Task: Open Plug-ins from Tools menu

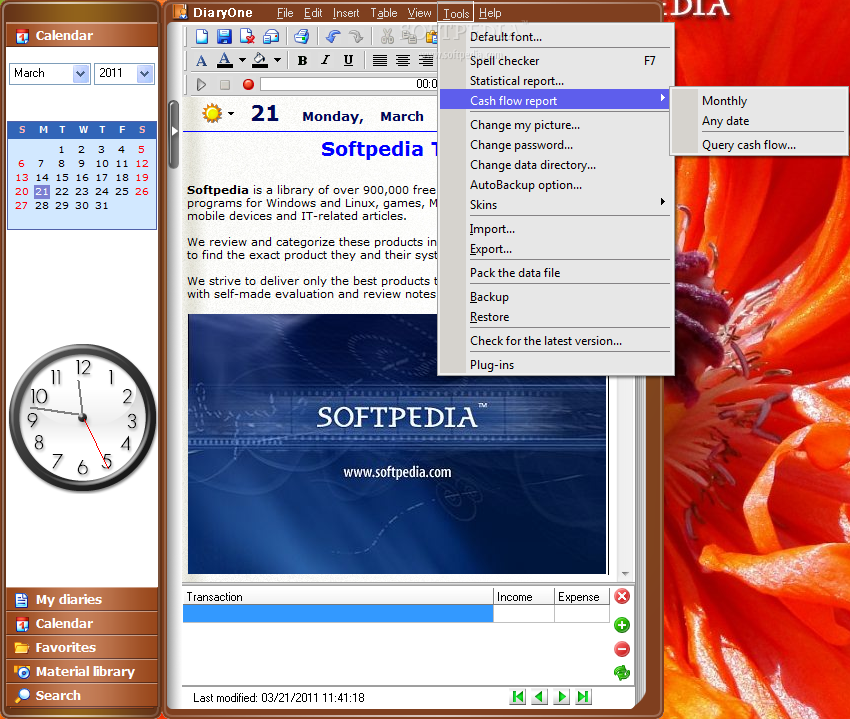Action: point(556,365)
